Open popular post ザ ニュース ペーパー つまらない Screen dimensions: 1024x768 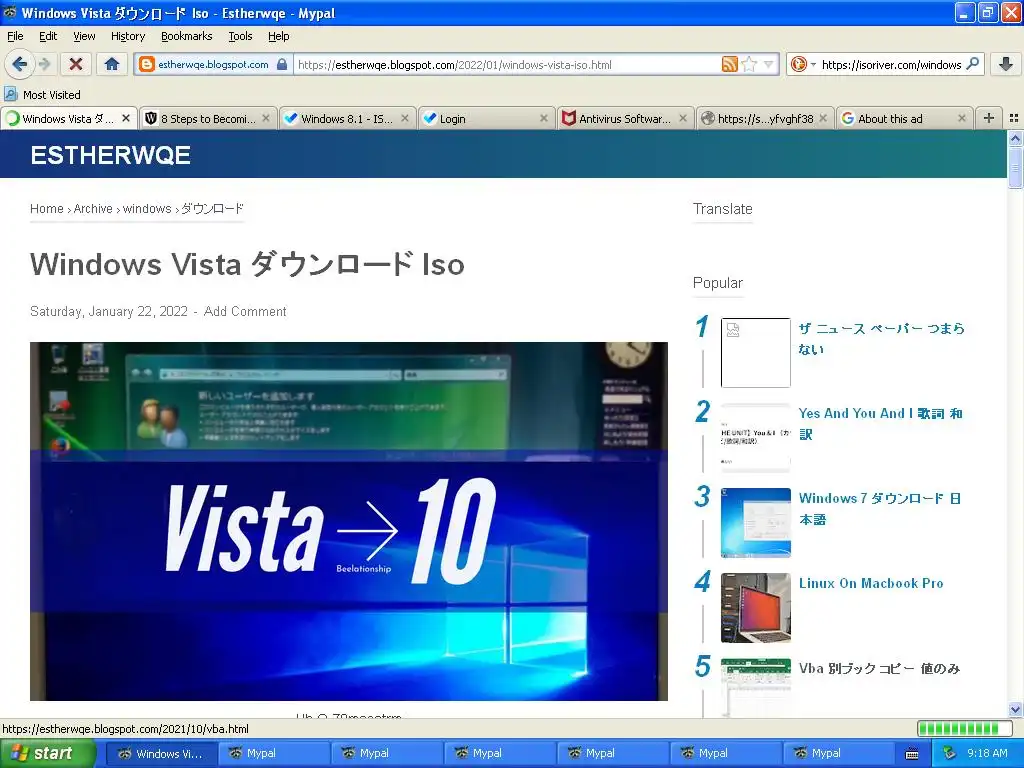(881, 338)
